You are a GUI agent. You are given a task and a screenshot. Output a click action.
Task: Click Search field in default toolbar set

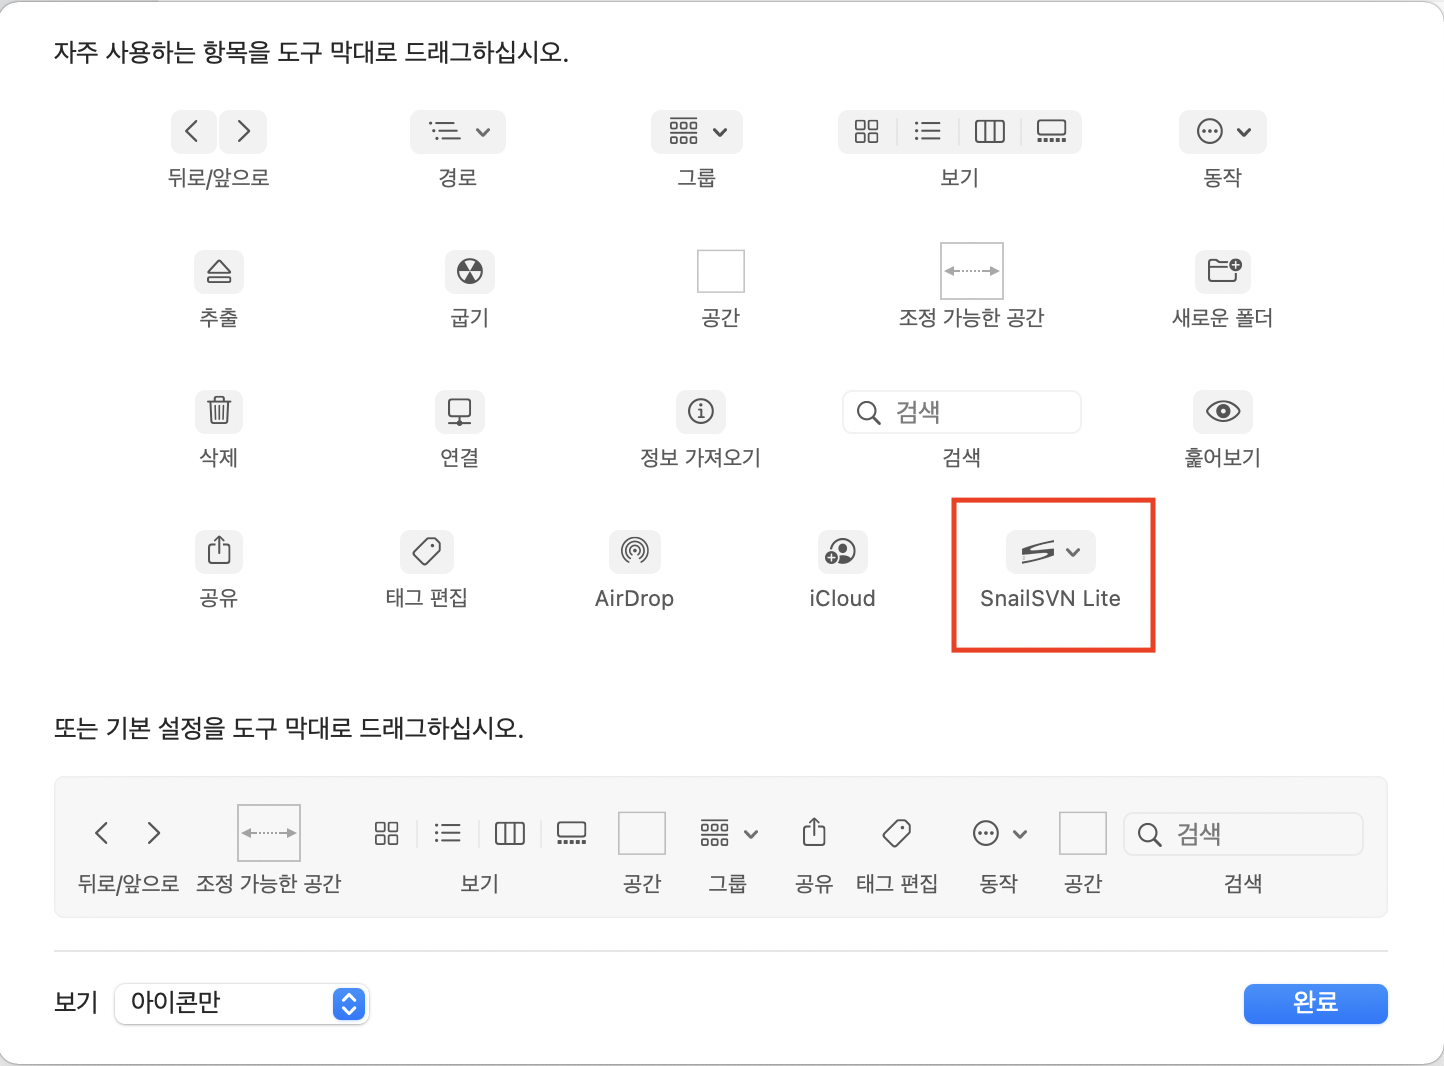tap(1244, 833)
